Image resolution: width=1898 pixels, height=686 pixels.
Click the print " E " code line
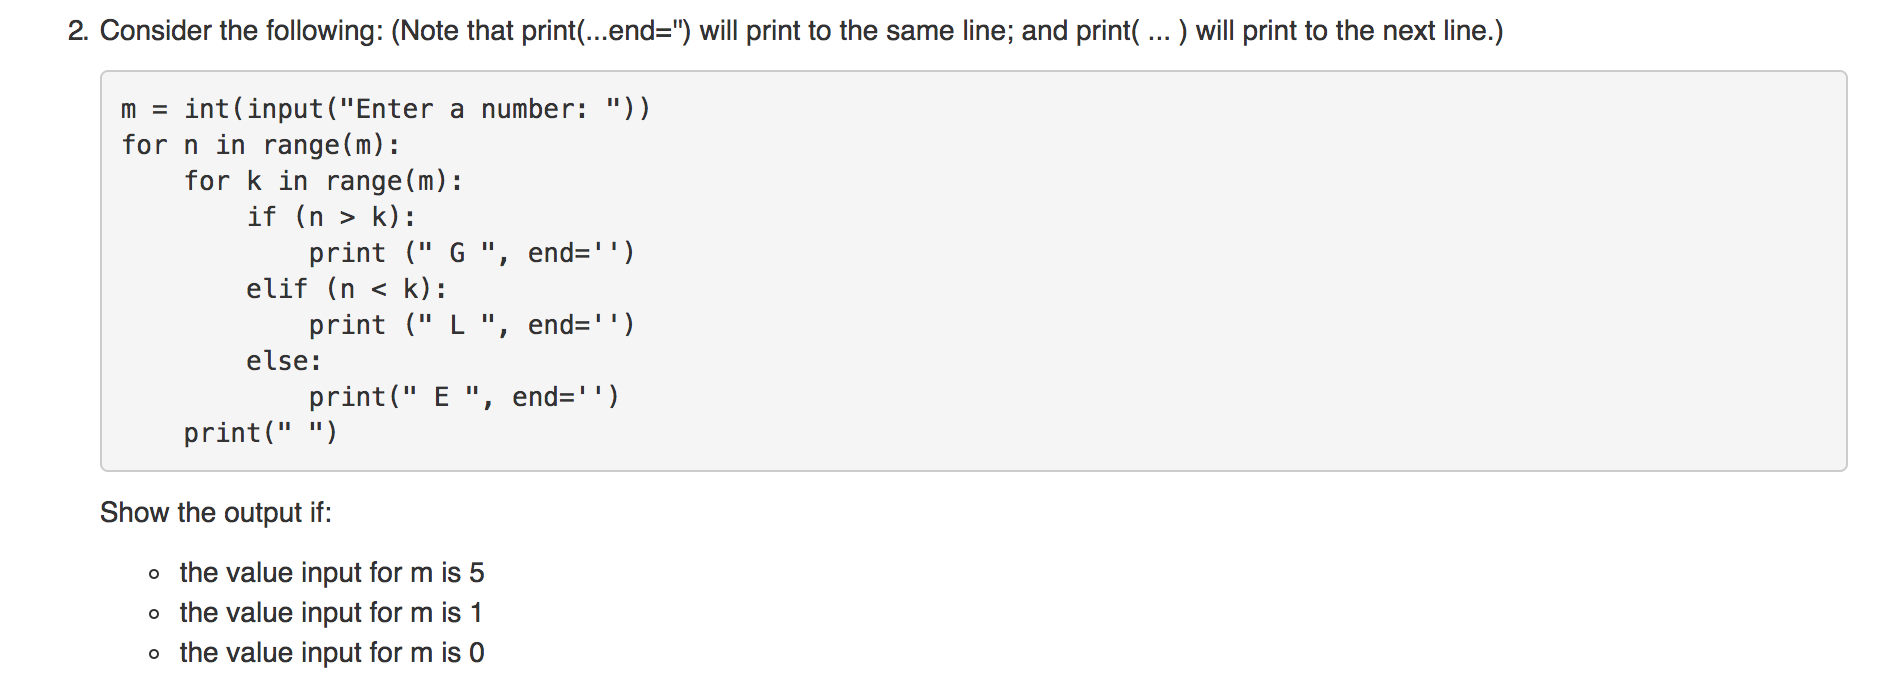[464, 397]
